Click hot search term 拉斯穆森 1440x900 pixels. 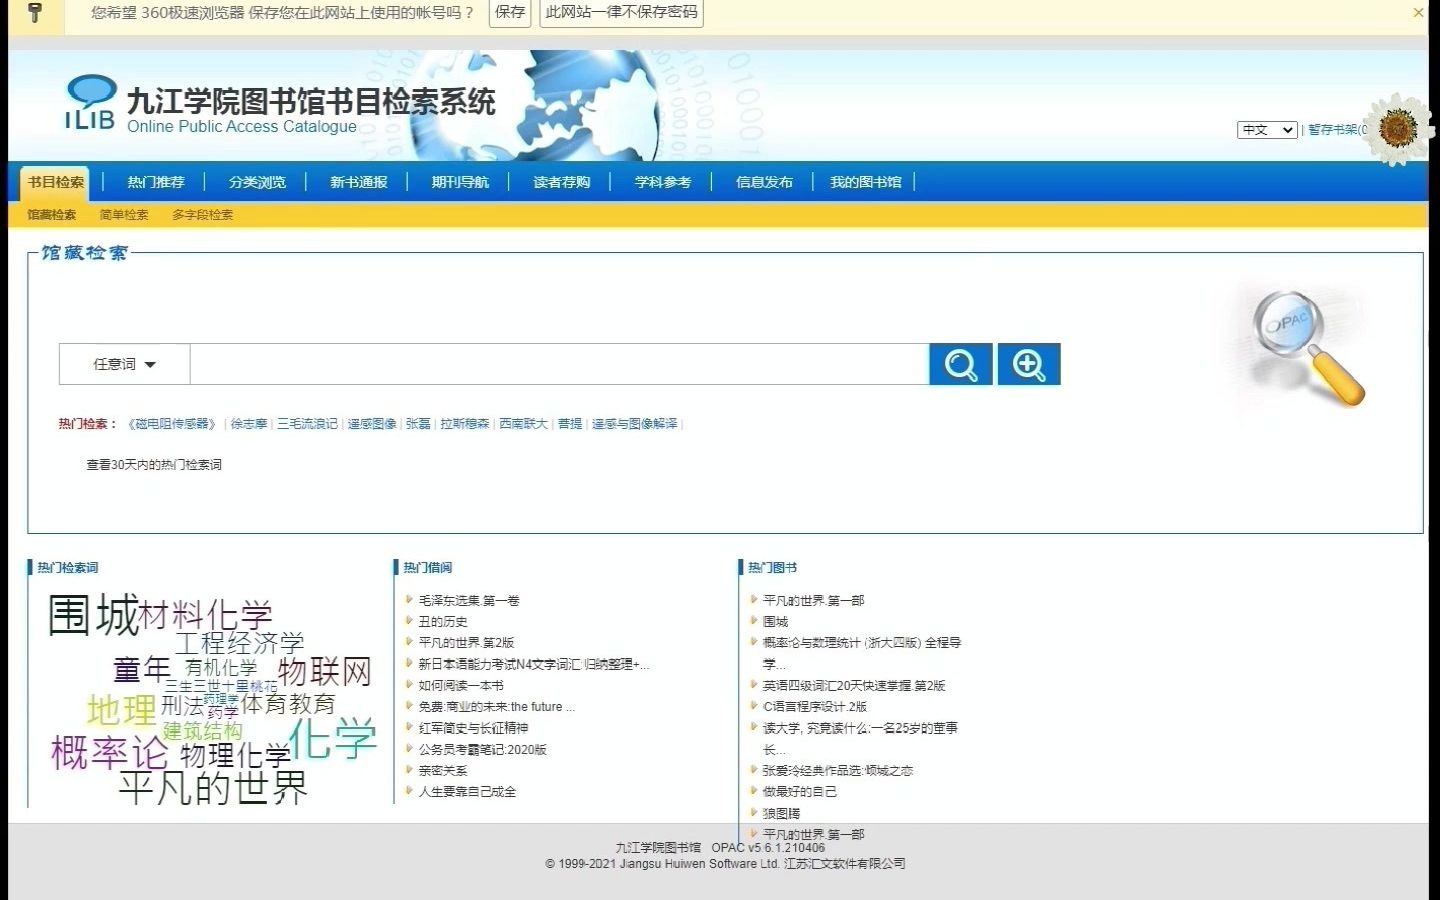(465, 424)
